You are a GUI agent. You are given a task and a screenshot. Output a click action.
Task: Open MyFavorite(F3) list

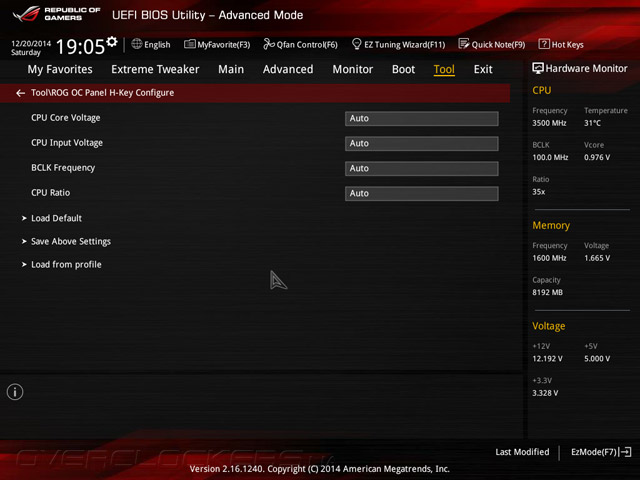tap(217, 44)
